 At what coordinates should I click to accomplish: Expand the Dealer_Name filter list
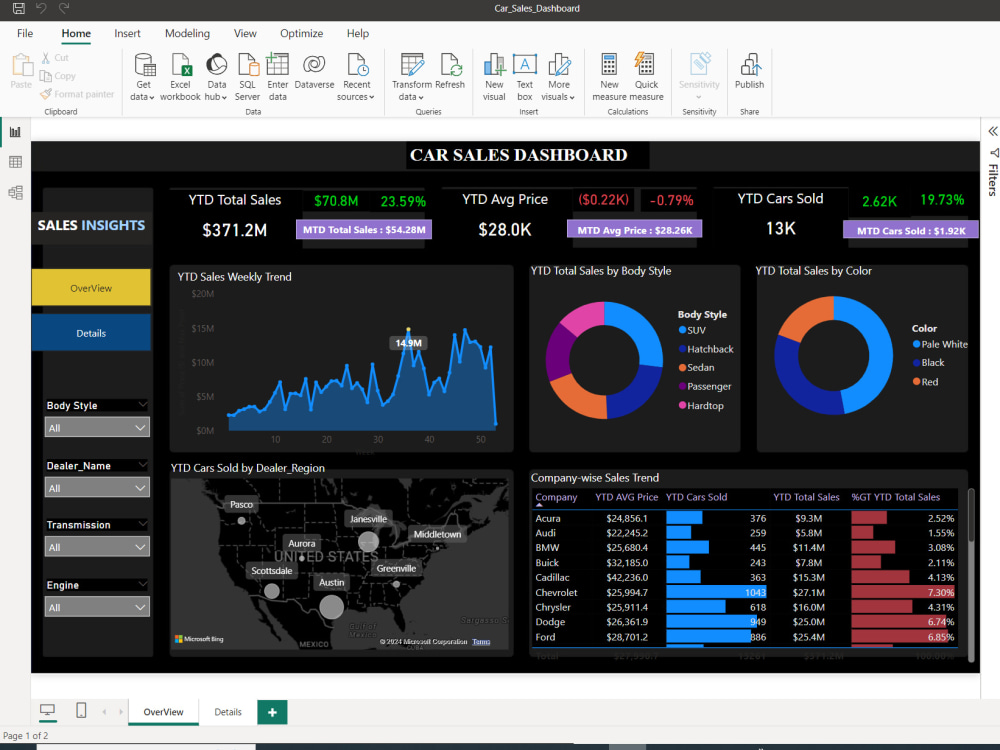click(140, 487)
